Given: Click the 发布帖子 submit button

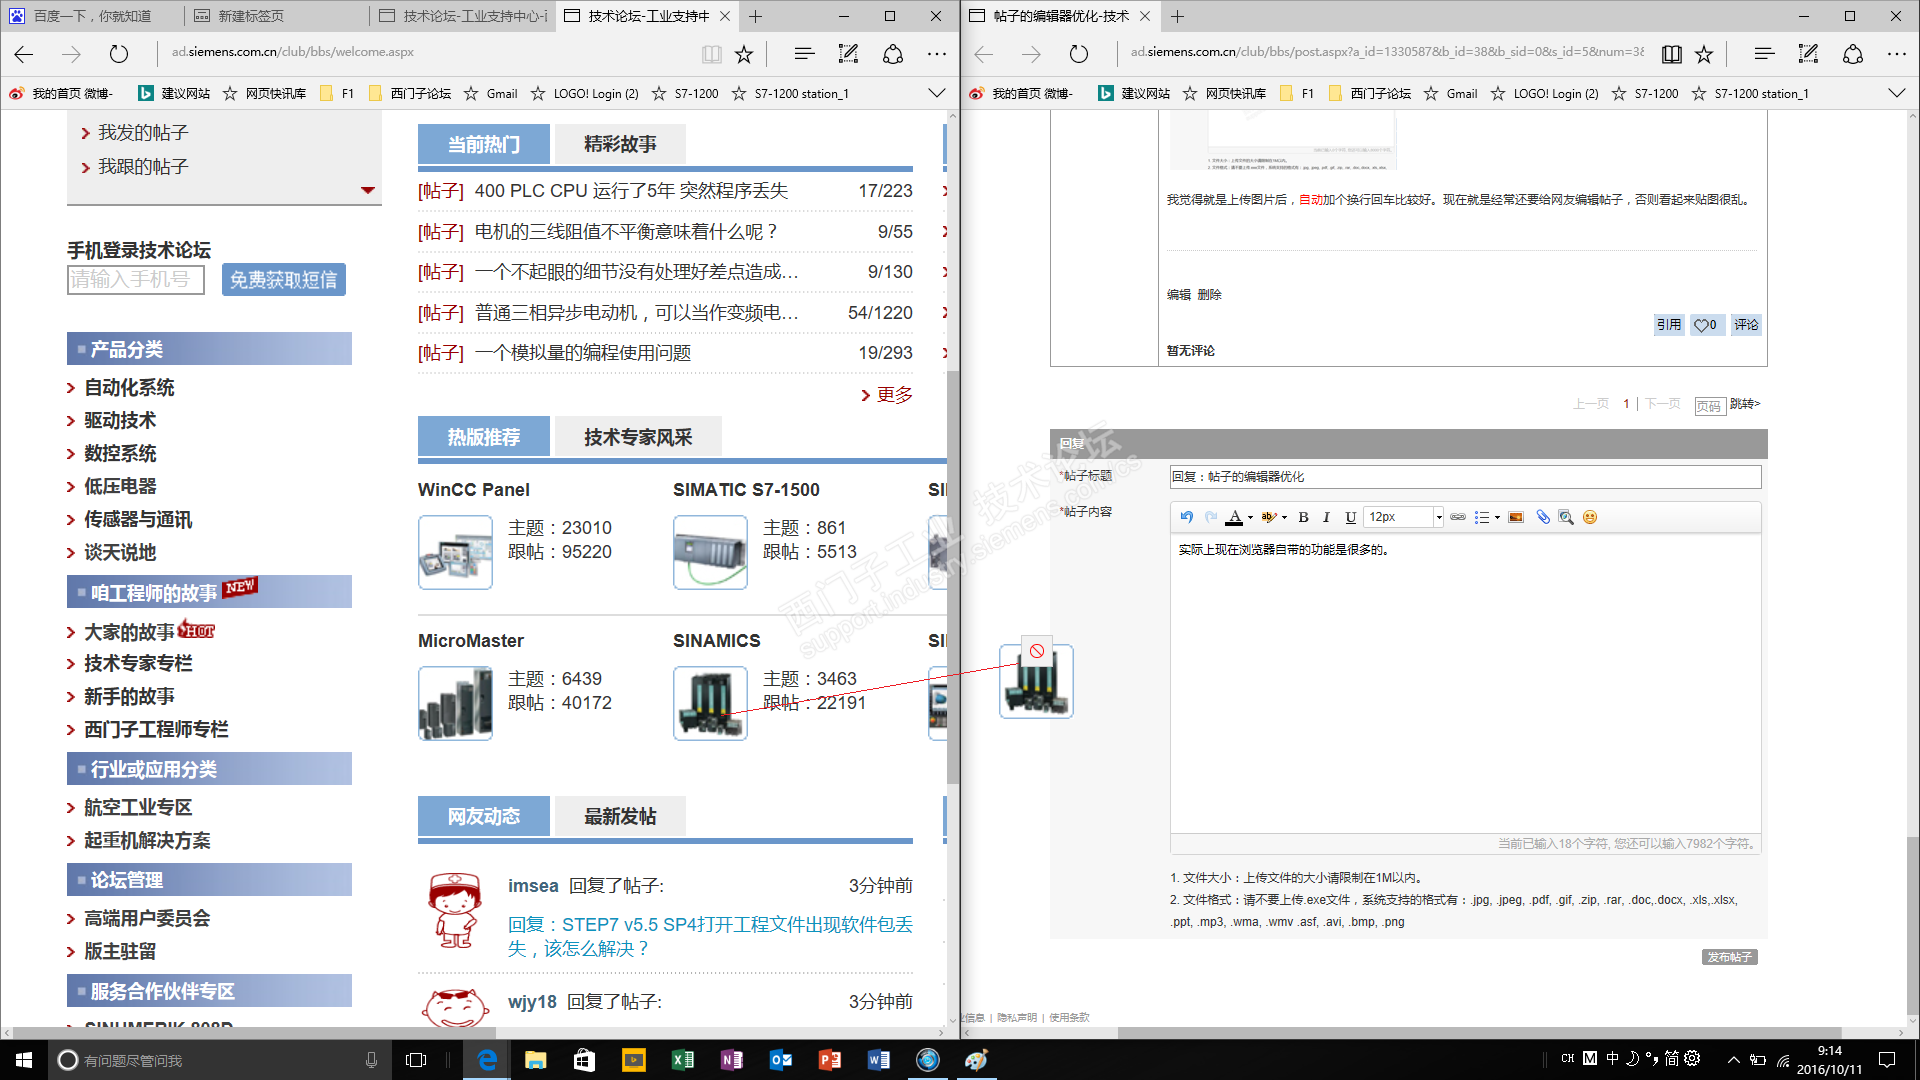Looking at the screenshot, I should click(x=1729, y=957).
